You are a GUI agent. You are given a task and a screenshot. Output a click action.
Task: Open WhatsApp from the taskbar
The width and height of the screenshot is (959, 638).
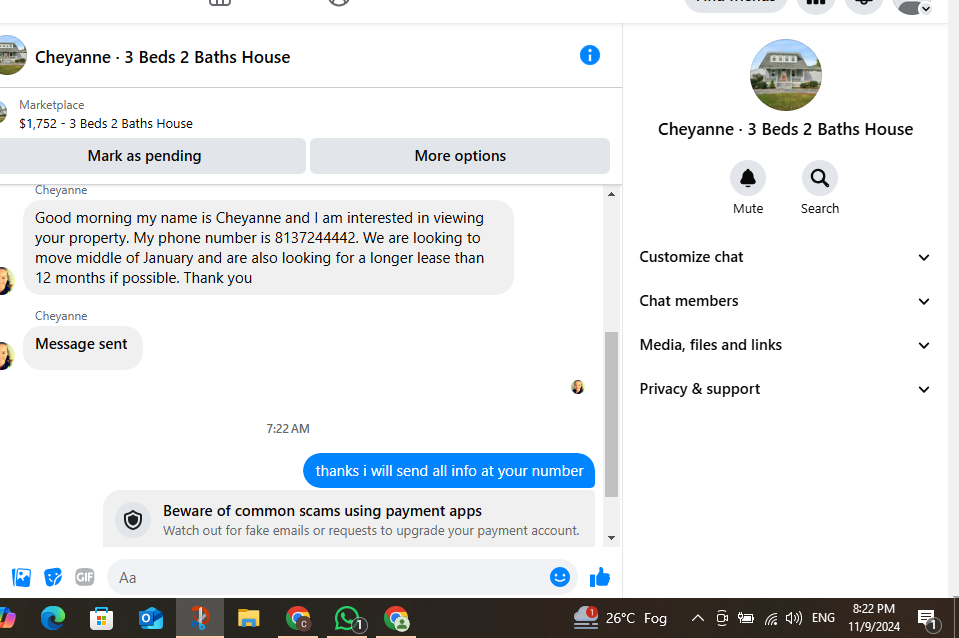tap(347, 618)
